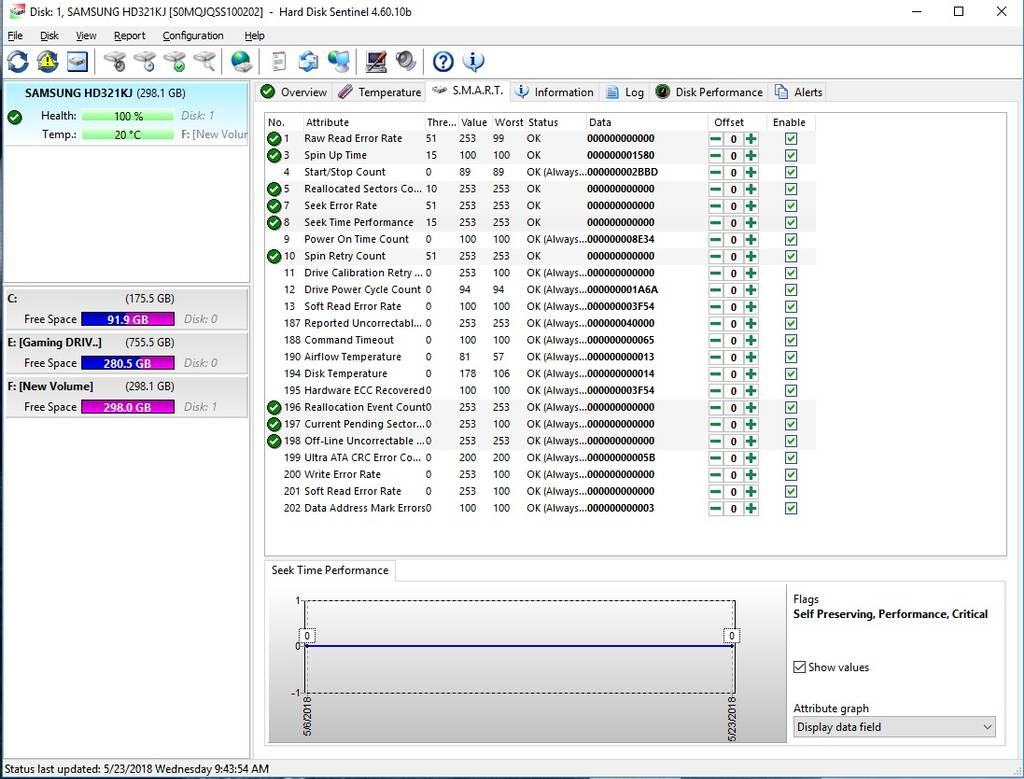This screenshot has width=1024, height=779.
Task: Open the Disk menu
Action: (49, 36)
